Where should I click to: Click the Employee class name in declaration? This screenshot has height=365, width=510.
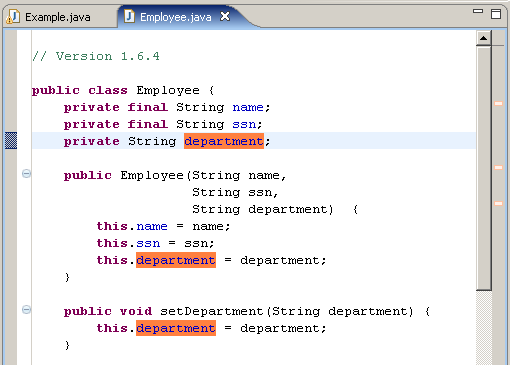pos(168,91)
